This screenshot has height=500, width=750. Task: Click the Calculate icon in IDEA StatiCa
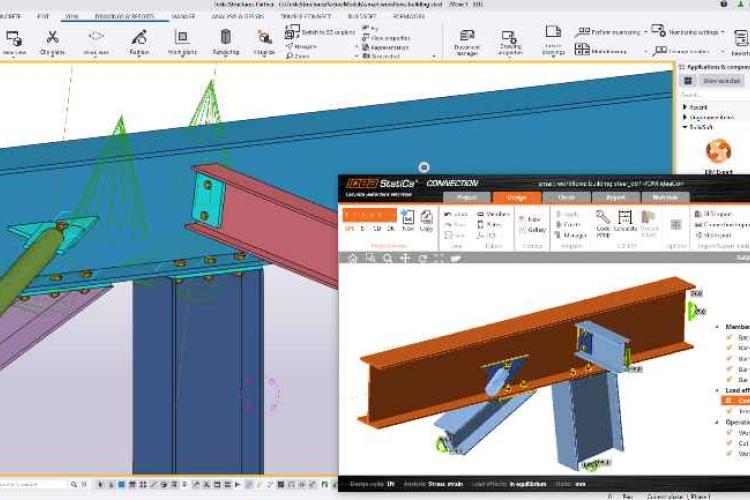pyautogui.click(x=624, y=217)
